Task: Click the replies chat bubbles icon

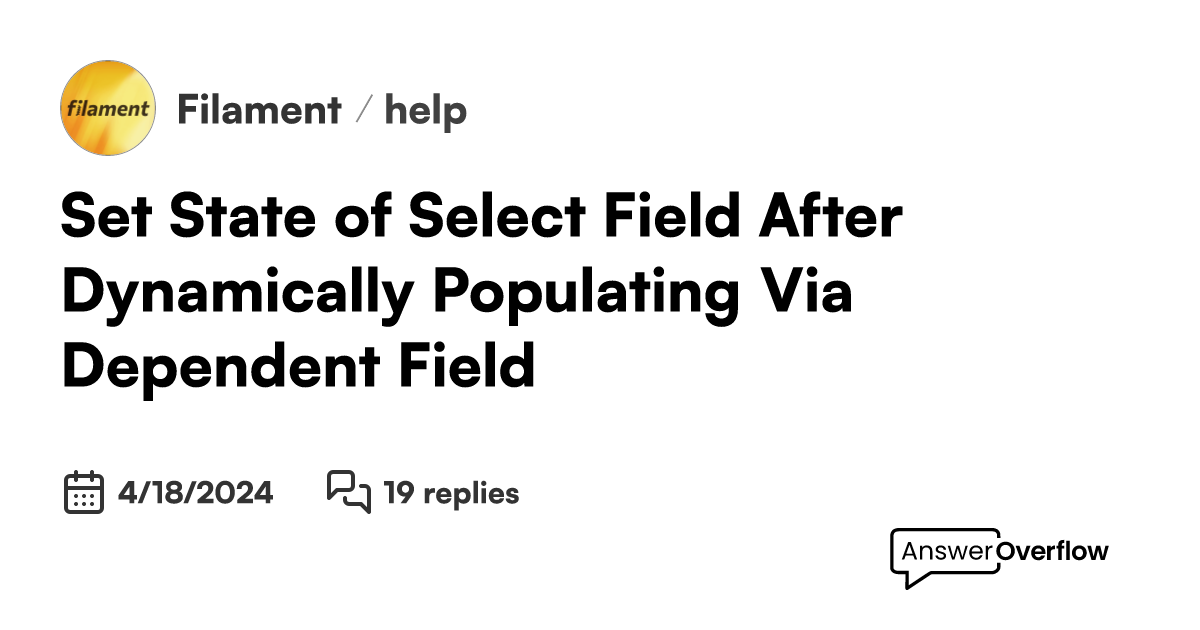Action: [348, 491]
